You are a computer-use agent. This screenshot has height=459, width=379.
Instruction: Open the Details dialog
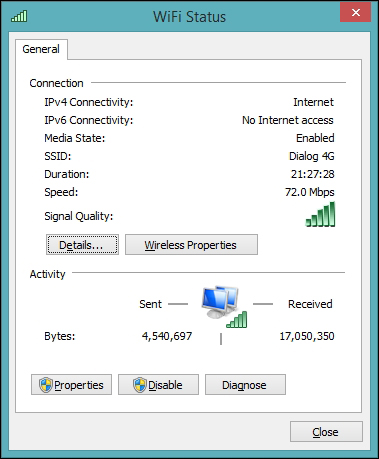[82, 245]
